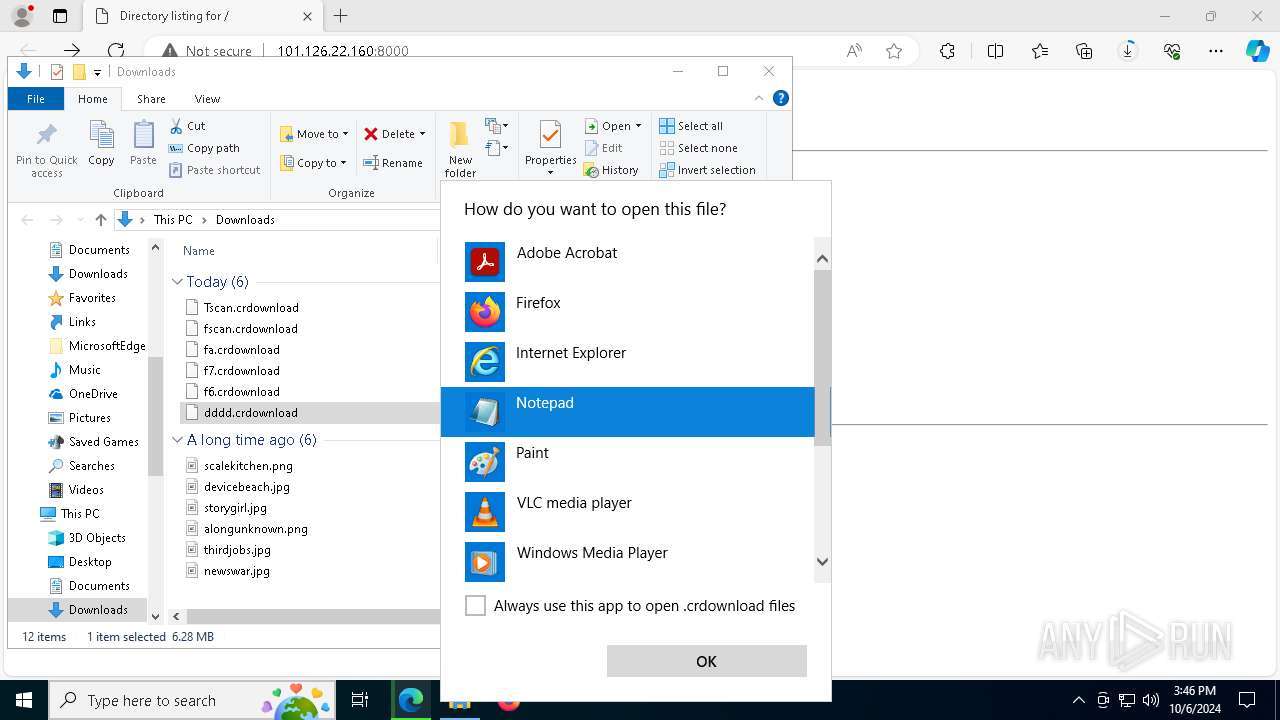Select Adobe Acrobat app icon
This screenshot has width=1280, height=720.
(x=485, y=262)
